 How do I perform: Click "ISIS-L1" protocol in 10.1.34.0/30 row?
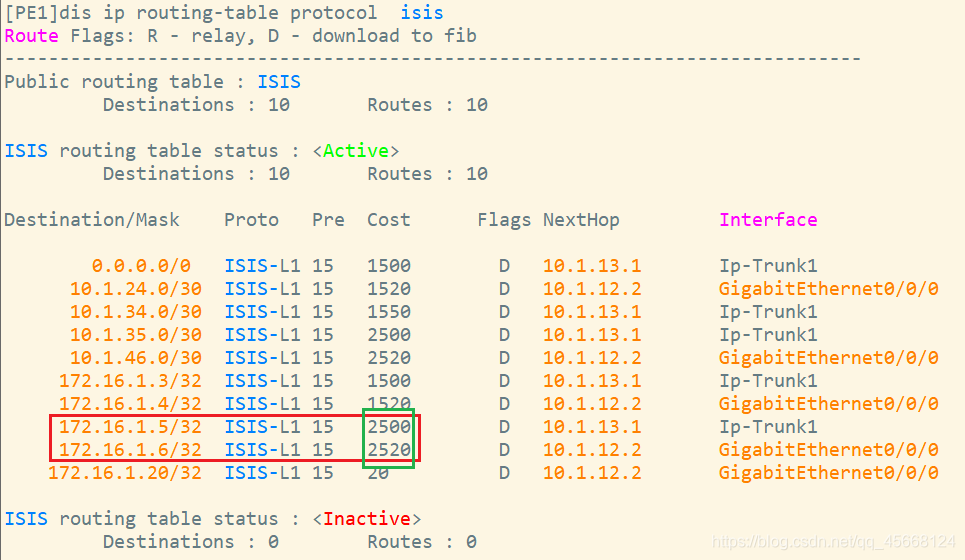click(262, 312)
